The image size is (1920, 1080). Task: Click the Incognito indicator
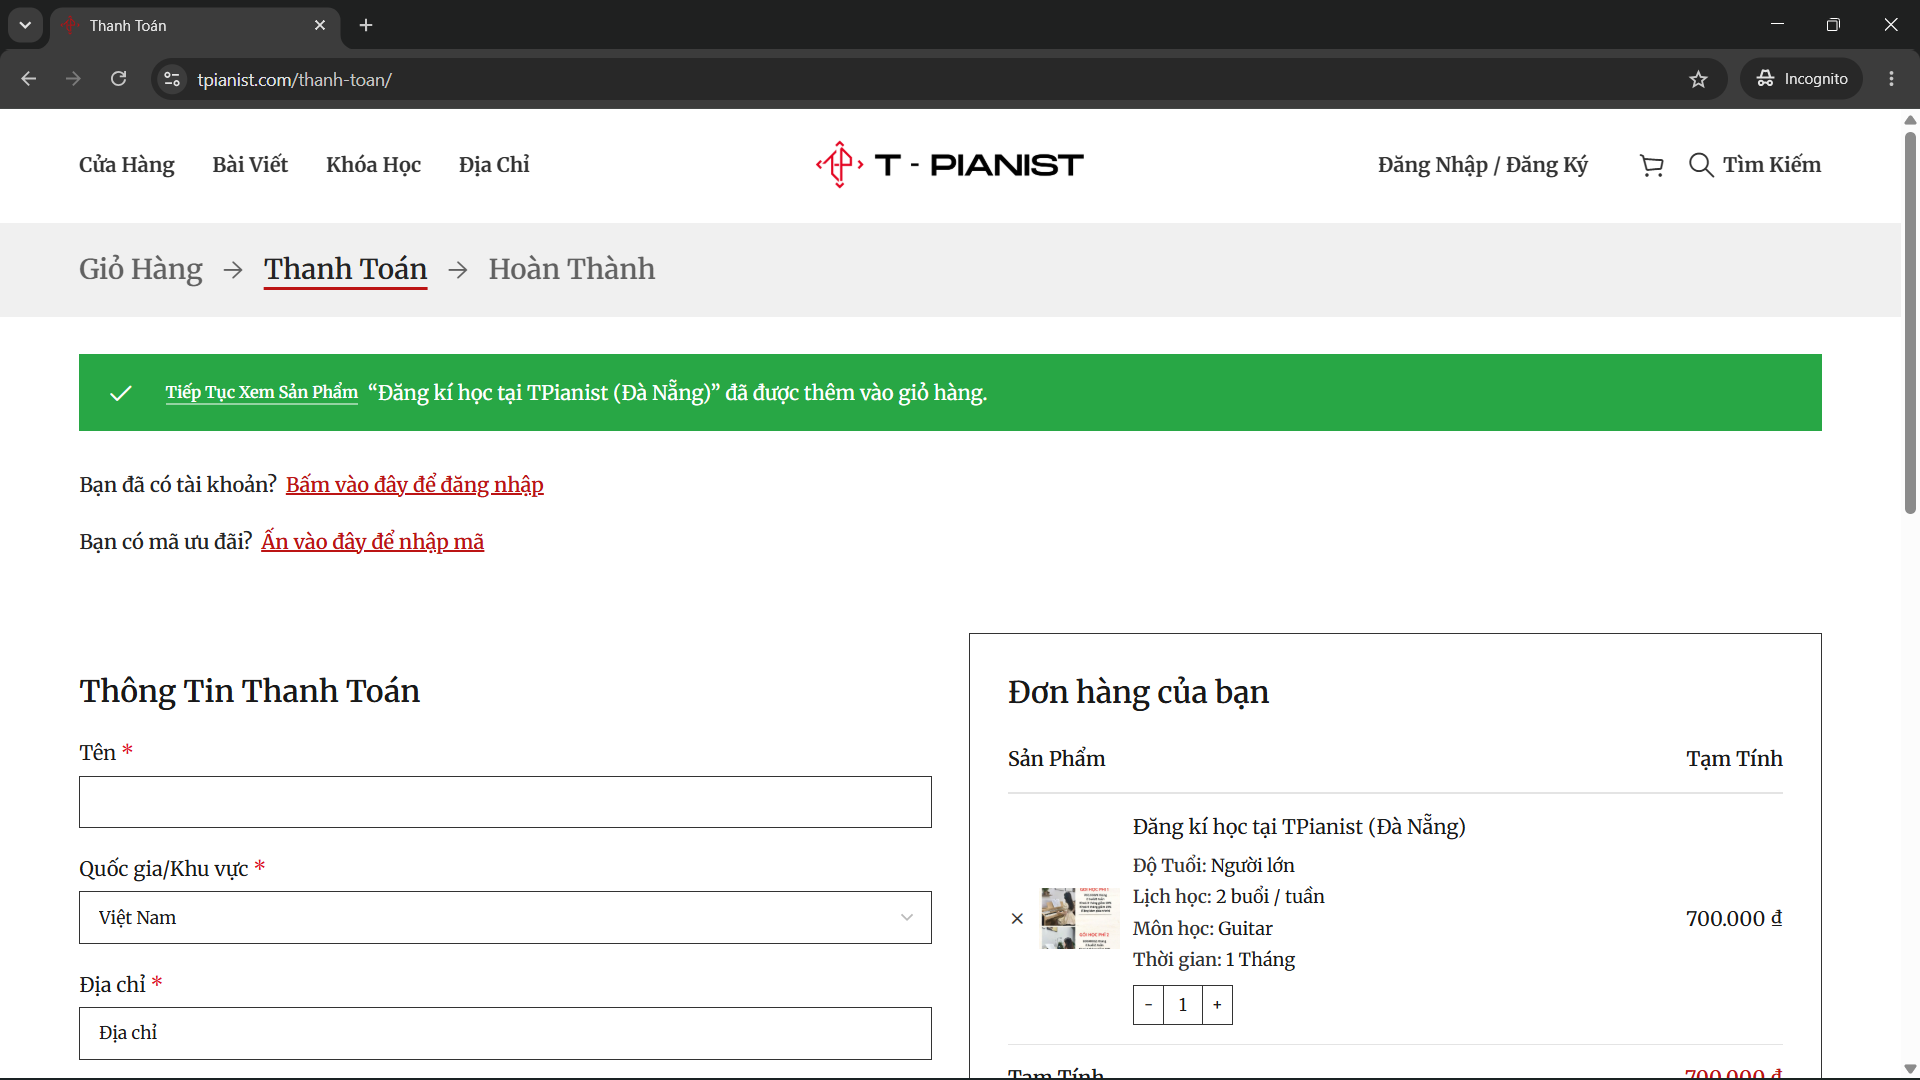[x=1802, y=79]
